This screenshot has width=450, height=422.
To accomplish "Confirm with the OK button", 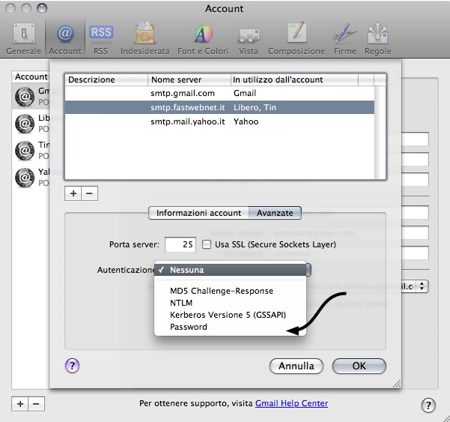I will 359,366.
